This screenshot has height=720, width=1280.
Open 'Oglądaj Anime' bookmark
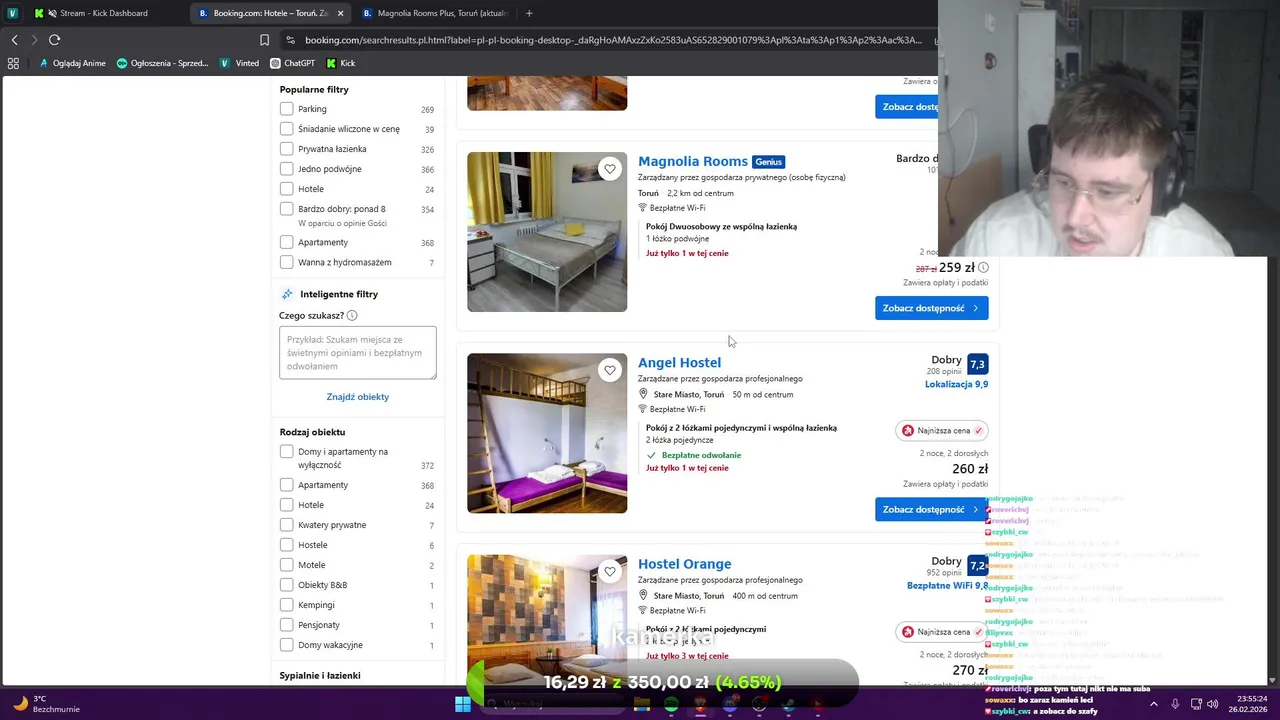tap(72, 63)
